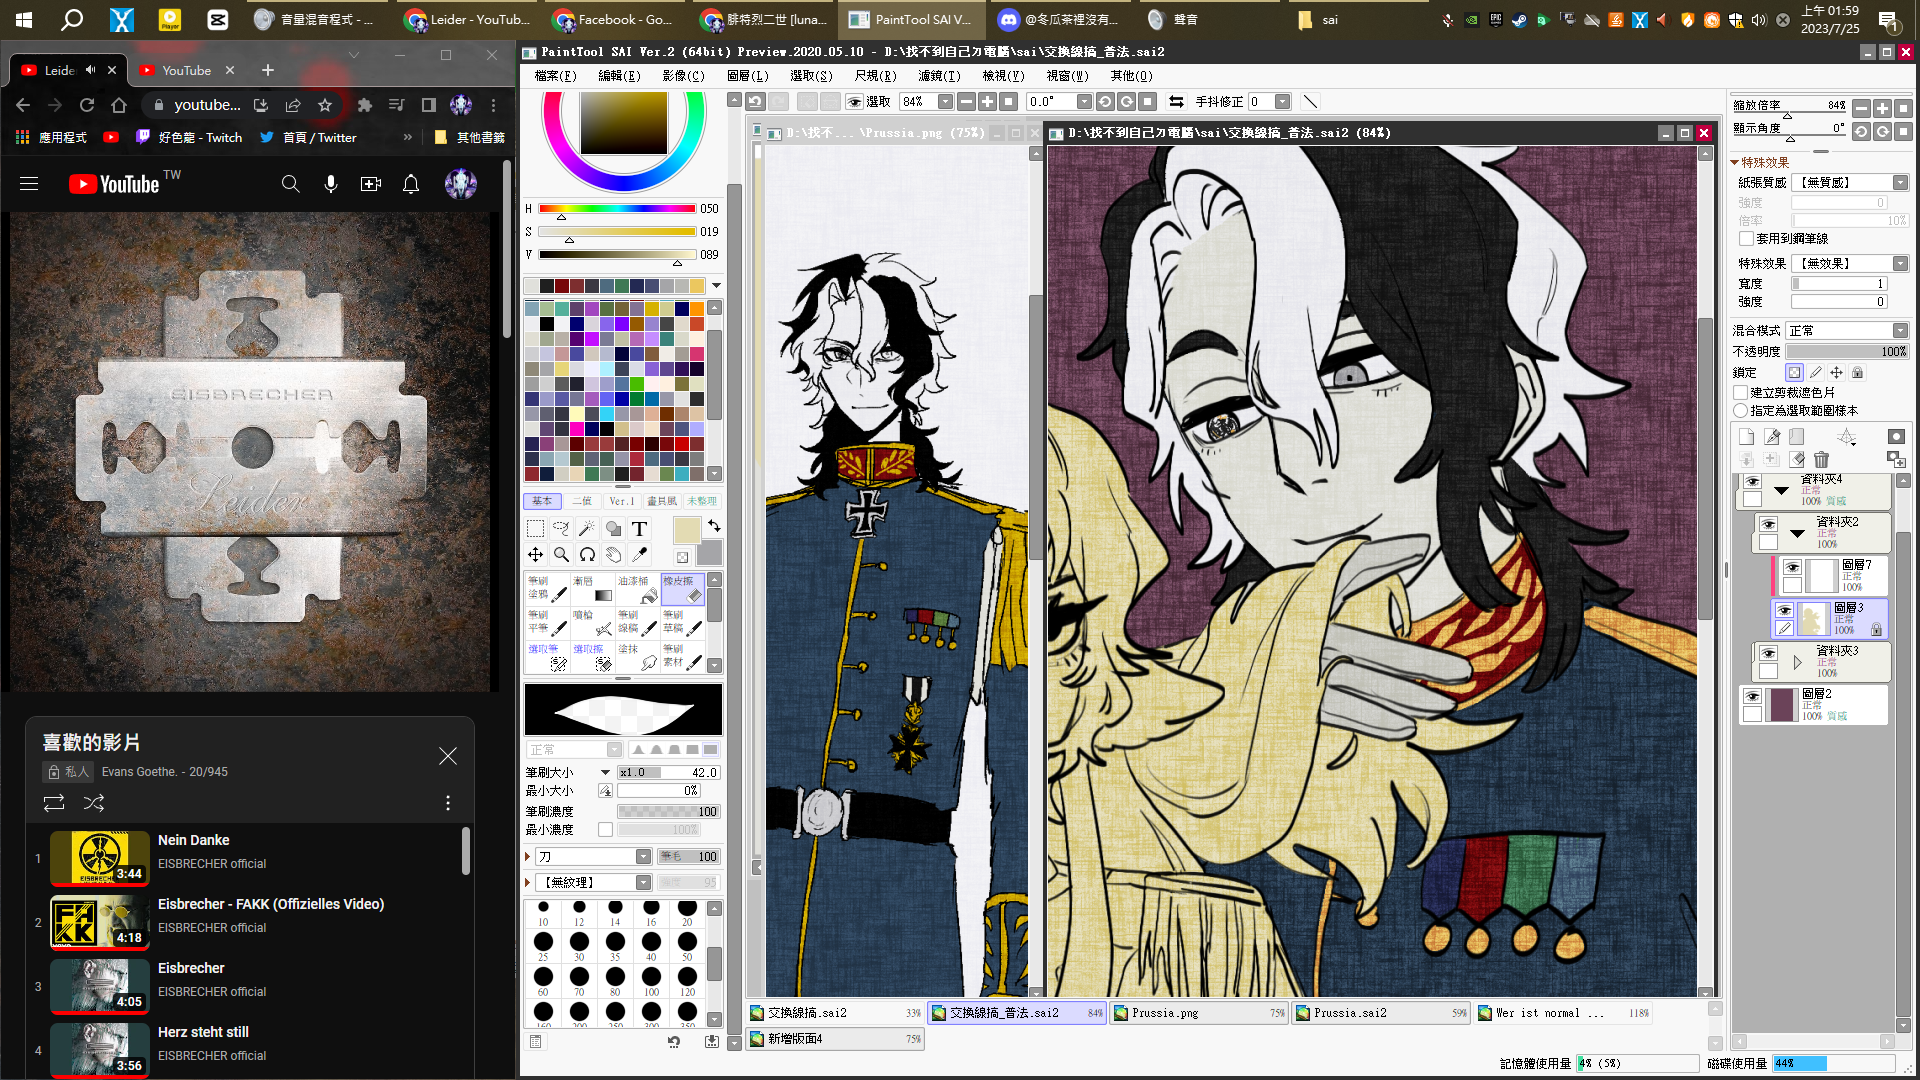Select the Rotate view tool

point(587,555)
